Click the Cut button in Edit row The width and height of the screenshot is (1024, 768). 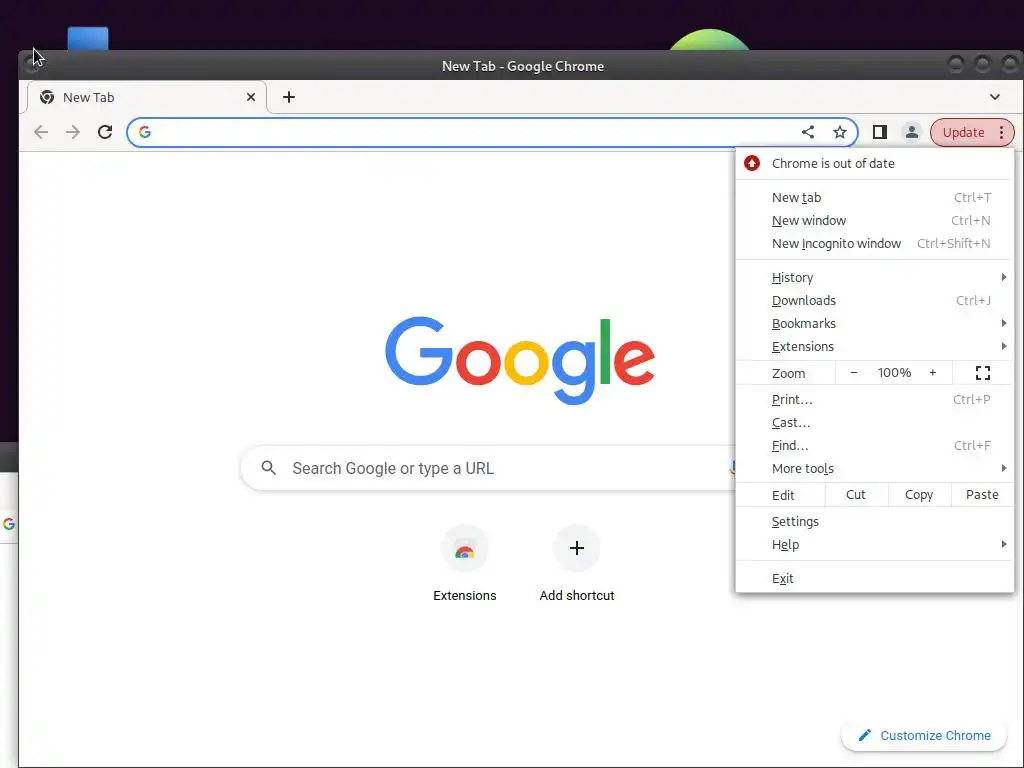click(x=856, y=495)
